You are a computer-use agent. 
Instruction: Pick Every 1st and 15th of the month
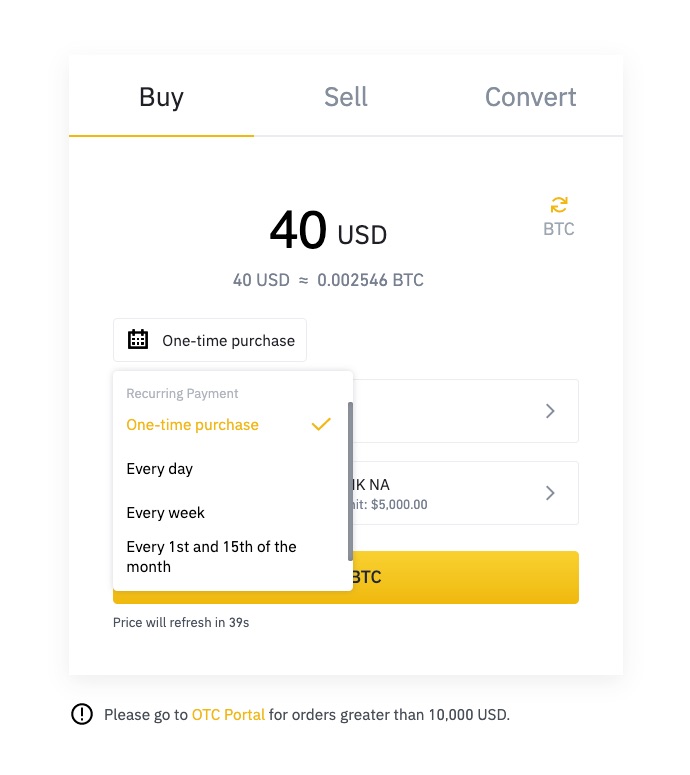click(212, 557)
